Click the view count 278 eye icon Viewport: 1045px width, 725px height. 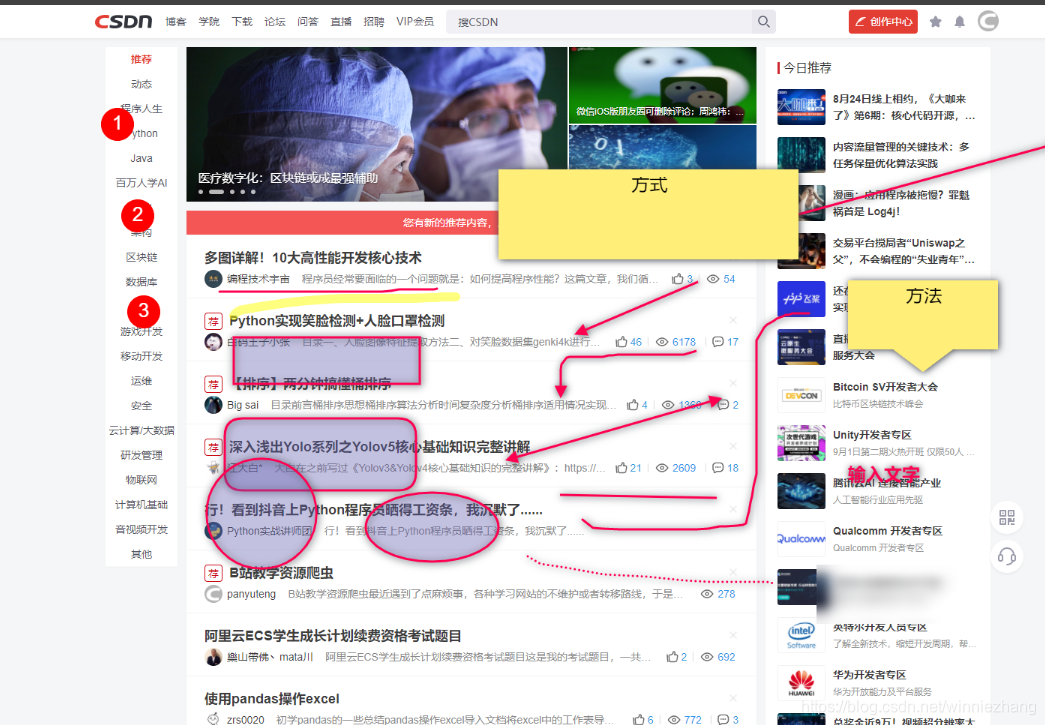[x=707, y=594]
